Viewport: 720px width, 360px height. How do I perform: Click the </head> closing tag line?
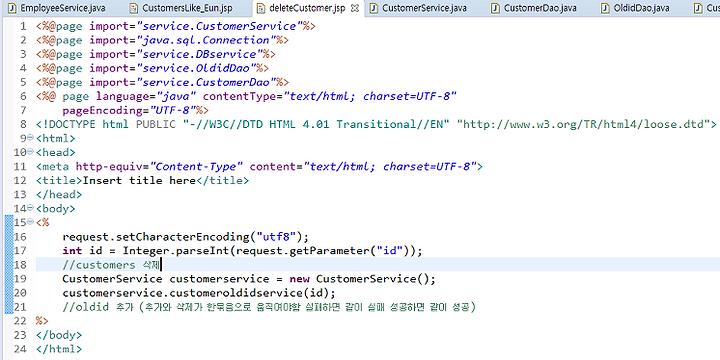point(59,195)
